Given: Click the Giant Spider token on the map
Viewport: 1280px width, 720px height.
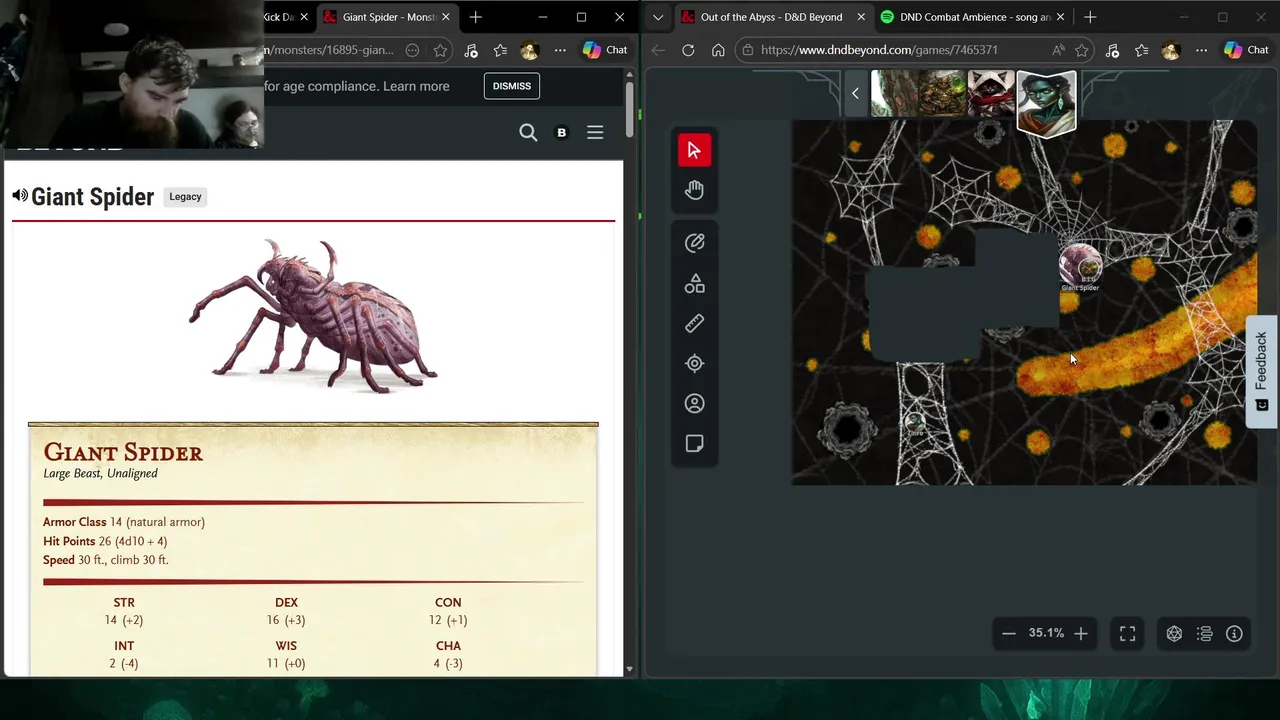Looking at the screenshot, I should tap(1080, 265).
